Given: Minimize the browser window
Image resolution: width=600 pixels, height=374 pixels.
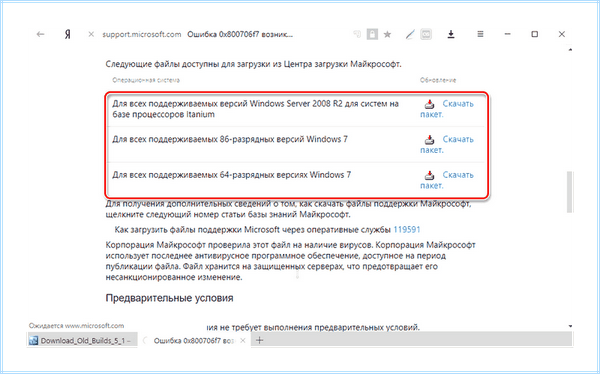Looking at the screenshot, I should 508,34.
